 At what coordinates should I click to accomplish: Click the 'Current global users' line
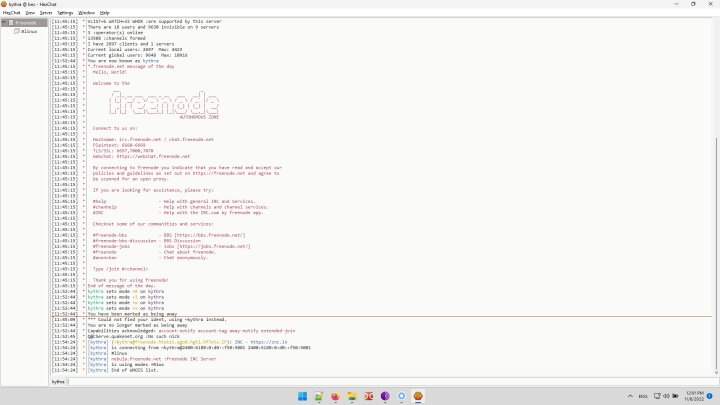[137, 55]
